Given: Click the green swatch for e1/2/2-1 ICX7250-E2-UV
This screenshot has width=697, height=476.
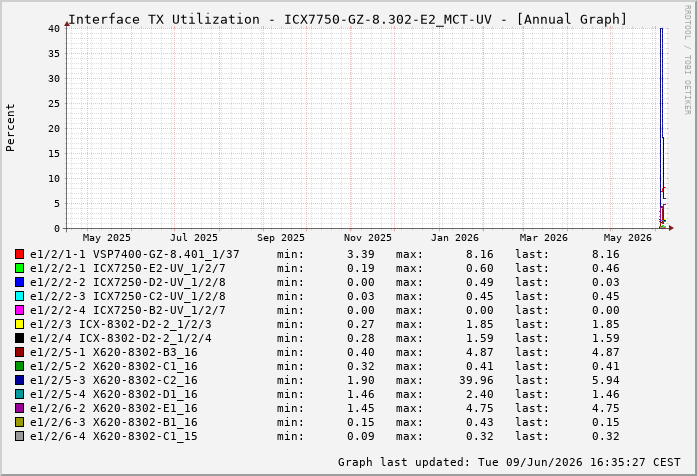Looking at the screenshot, I should click(x=19, y=268).
